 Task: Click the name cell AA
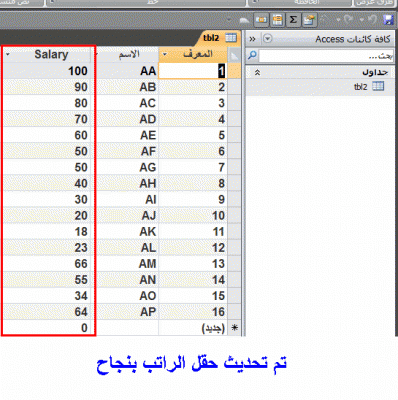pyautogui.click(x=126, y=71)
